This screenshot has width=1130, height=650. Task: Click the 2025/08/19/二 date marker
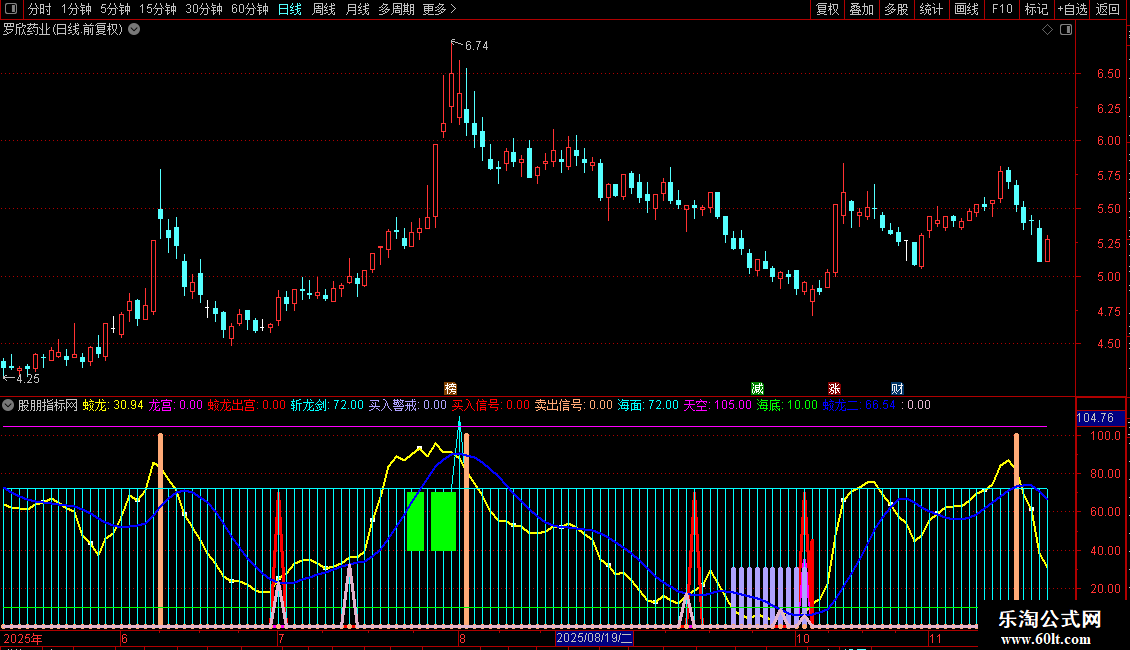[x=595, y=638]
